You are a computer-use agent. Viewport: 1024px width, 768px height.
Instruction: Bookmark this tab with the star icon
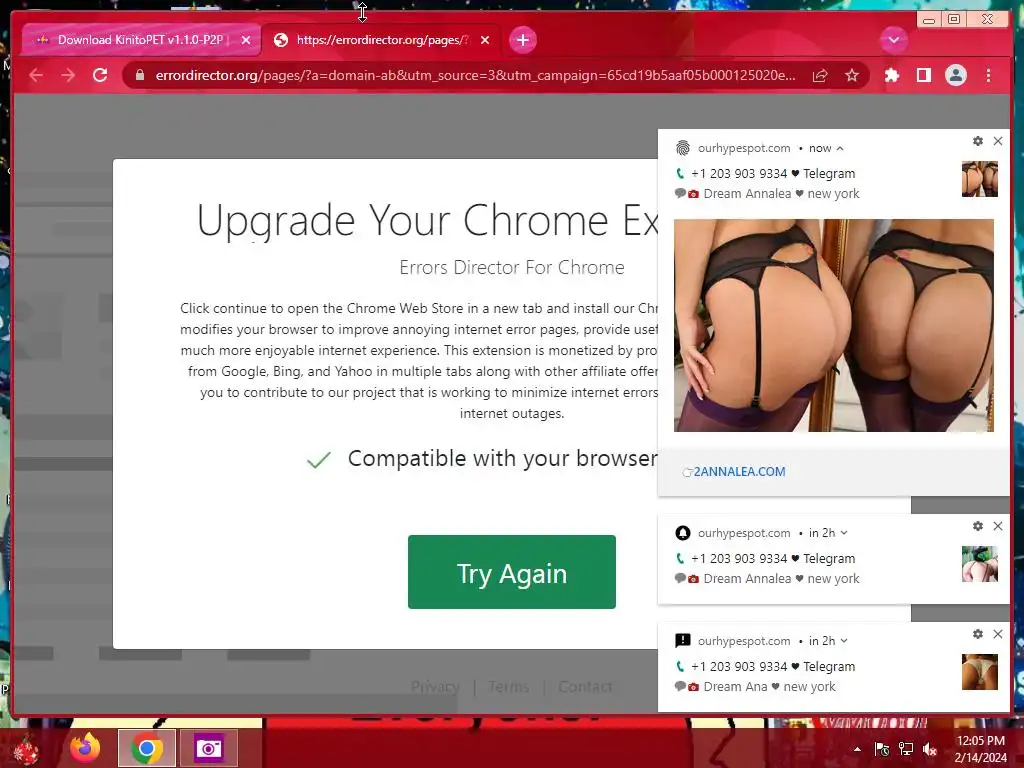[x=852, y=76]
